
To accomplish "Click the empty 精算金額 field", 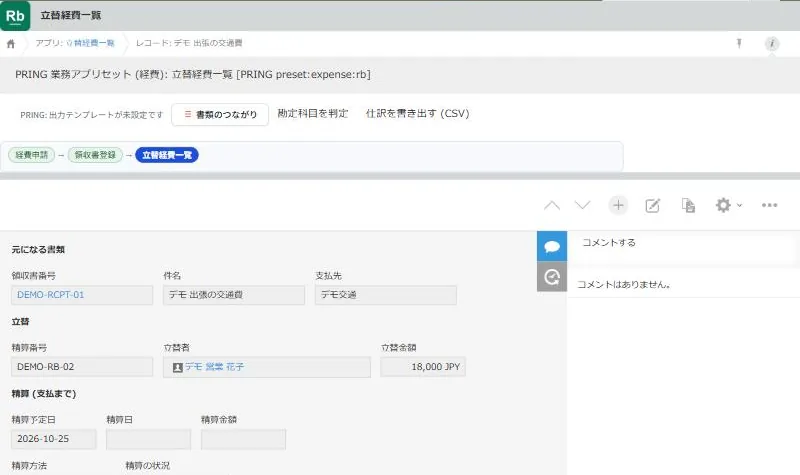I will [x=243, y=439].
